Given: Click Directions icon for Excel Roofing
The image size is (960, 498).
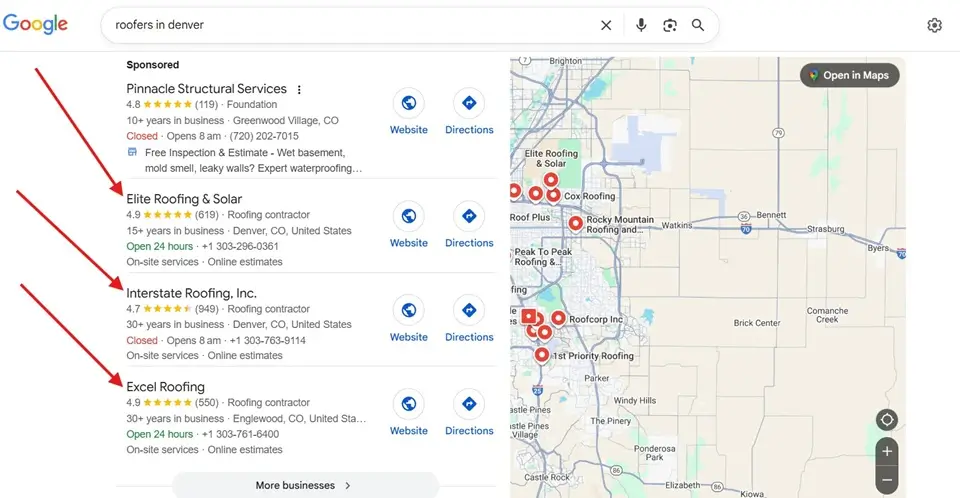Looking at the screenshot, I should pos(469,404).
